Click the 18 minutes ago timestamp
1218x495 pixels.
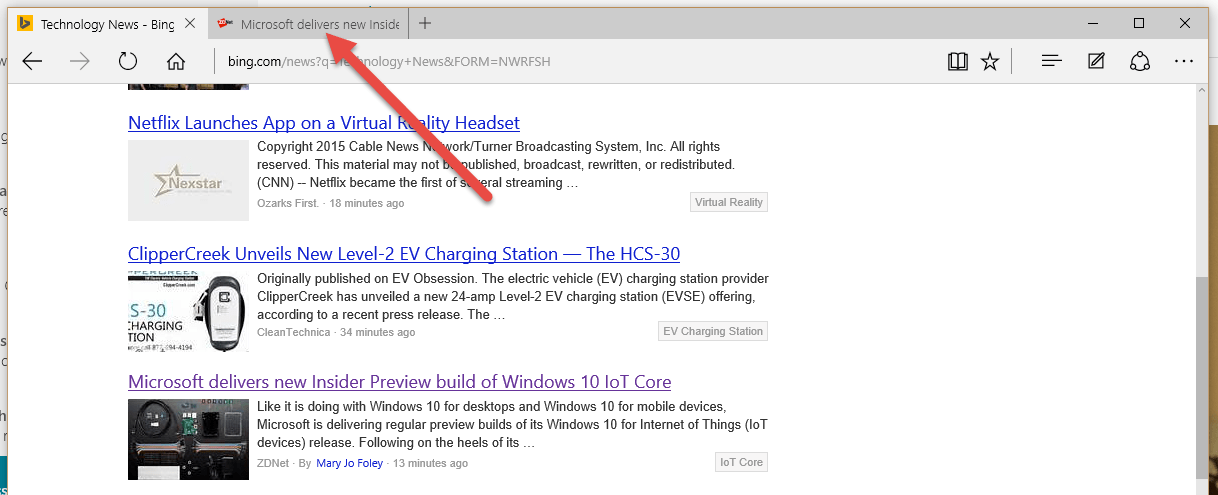click(x=367, y=203)
